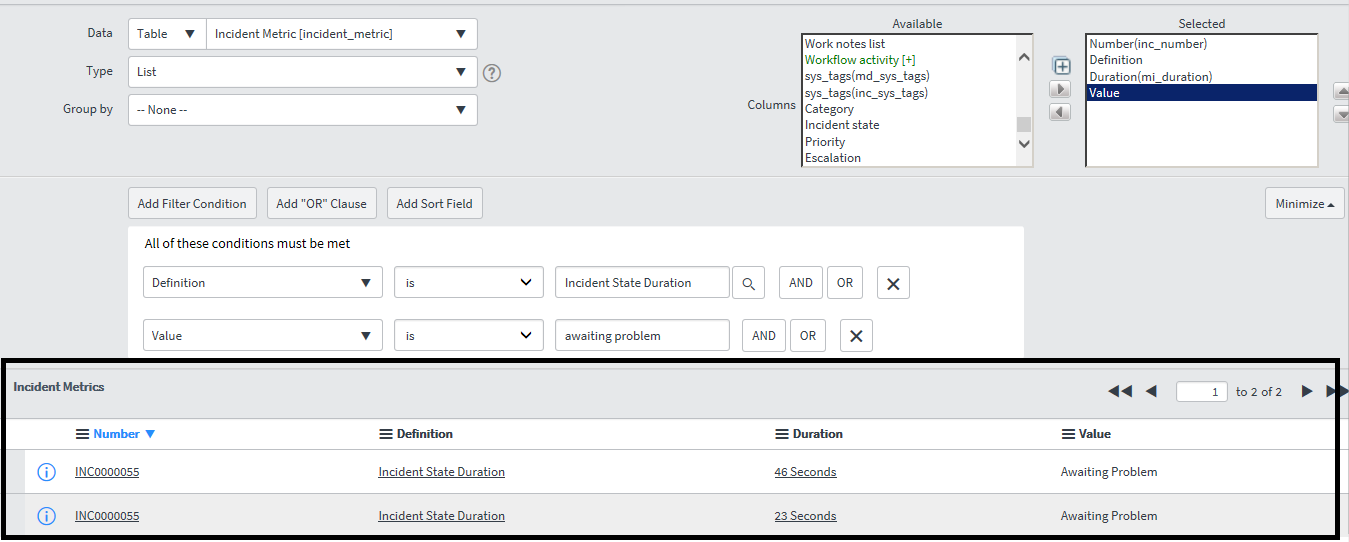Delete the Definition filter condition row
The width and height of the screenshot is (1349, 542).
tap(893, 283)
